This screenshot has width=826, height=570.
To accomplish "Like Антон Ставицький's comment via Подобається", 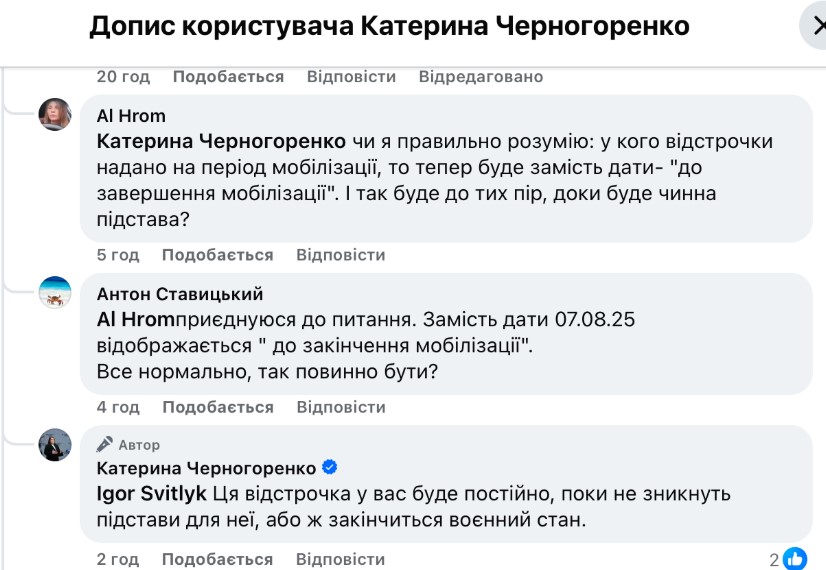I will (217, 407).
